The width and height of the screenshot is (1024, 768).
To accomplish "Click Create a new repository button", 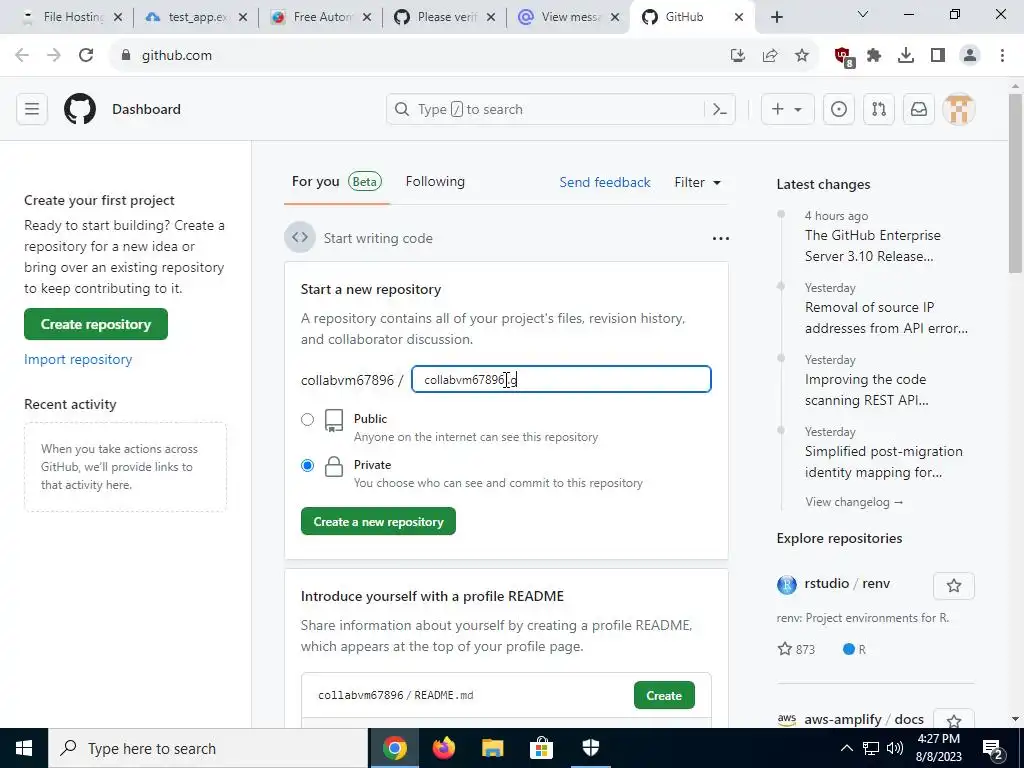I will tap(378, 521).
